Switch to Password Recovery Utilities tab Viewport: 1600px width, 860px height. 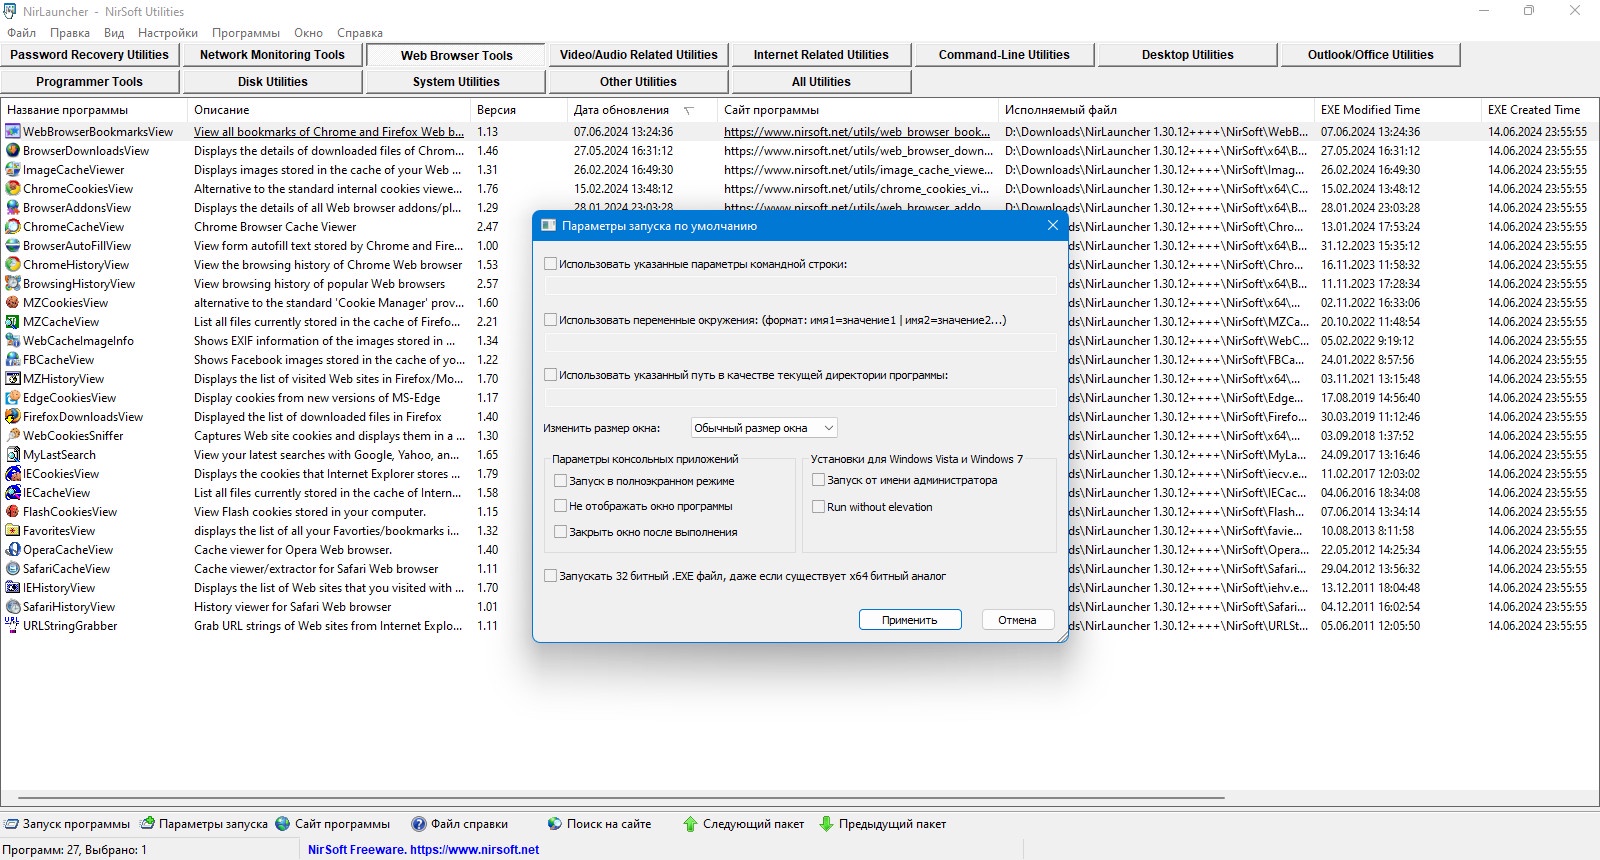tap(90, 55)
